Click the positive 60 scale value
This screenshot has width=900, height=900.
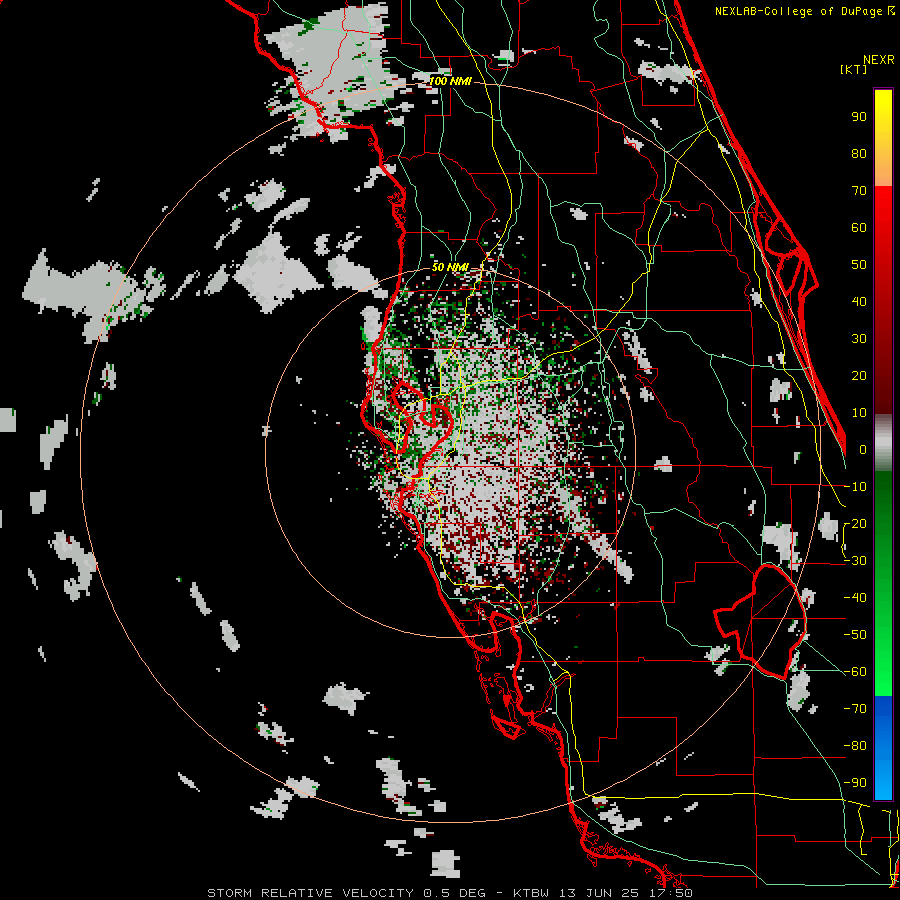859,227
